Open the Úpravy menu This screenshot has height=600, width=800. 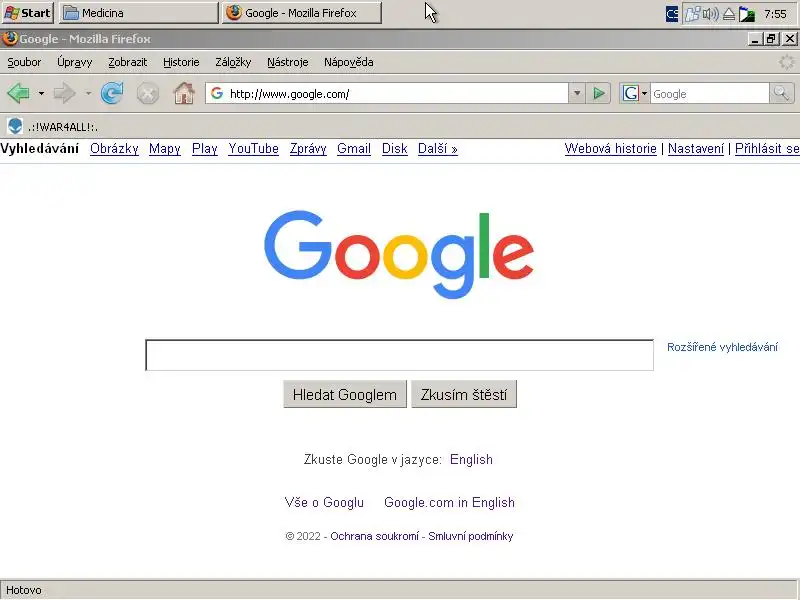tap(74, 62)
